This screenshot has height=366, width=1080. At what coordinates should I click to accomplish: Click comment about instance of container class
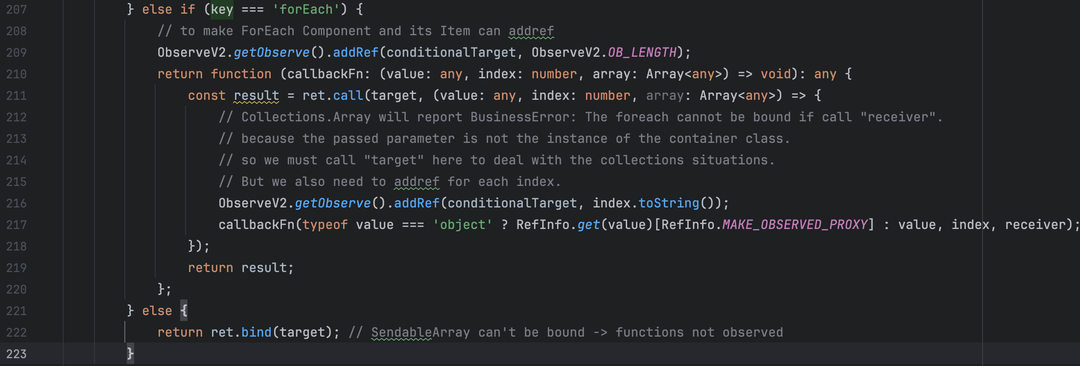504,139
